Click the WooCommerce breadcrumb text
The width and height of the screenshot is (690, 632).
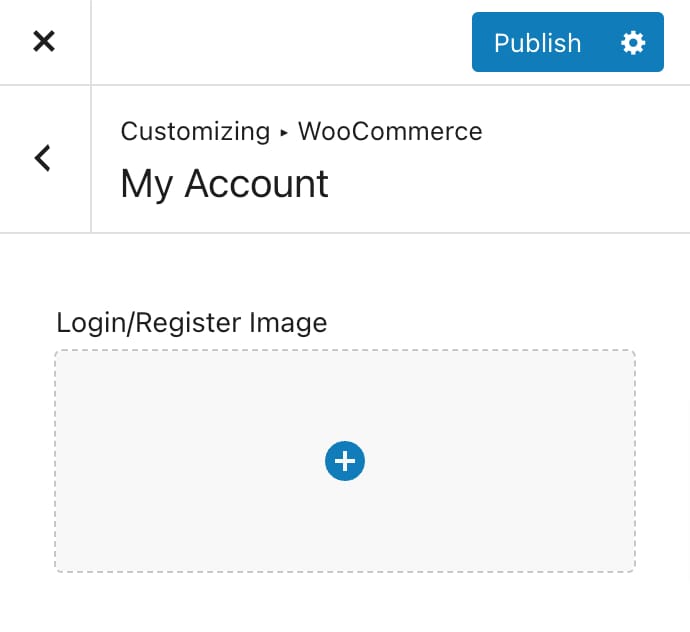(390, 131)
